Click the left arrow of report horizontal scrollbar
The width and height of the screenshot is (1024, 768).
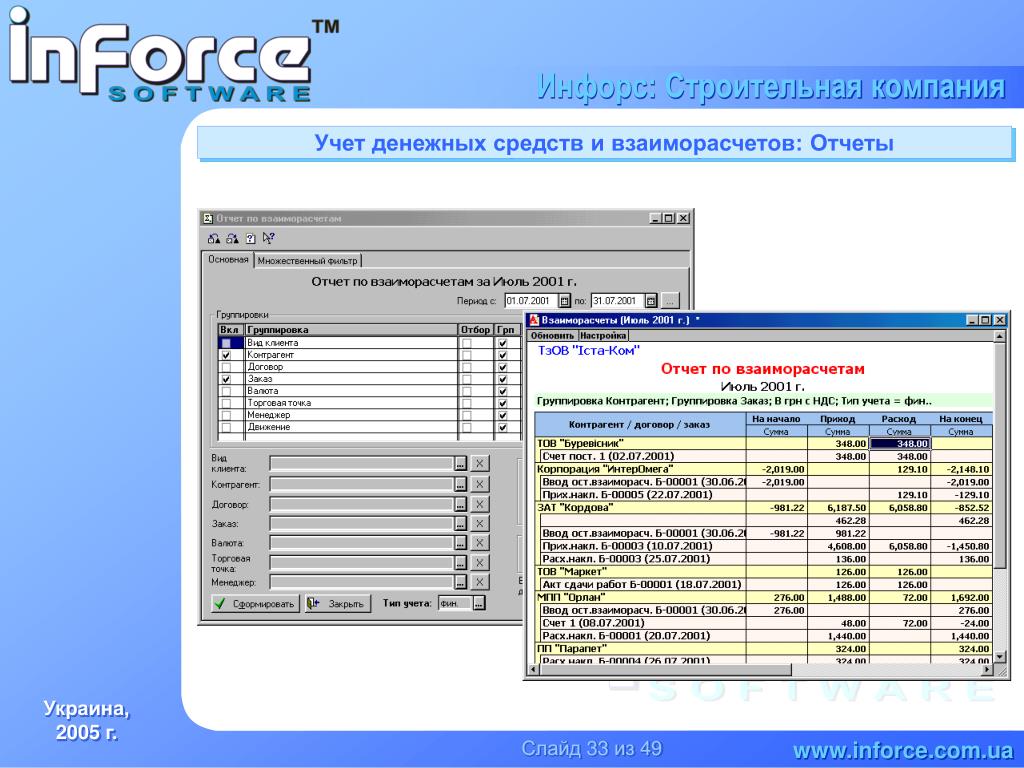(532, 670)
